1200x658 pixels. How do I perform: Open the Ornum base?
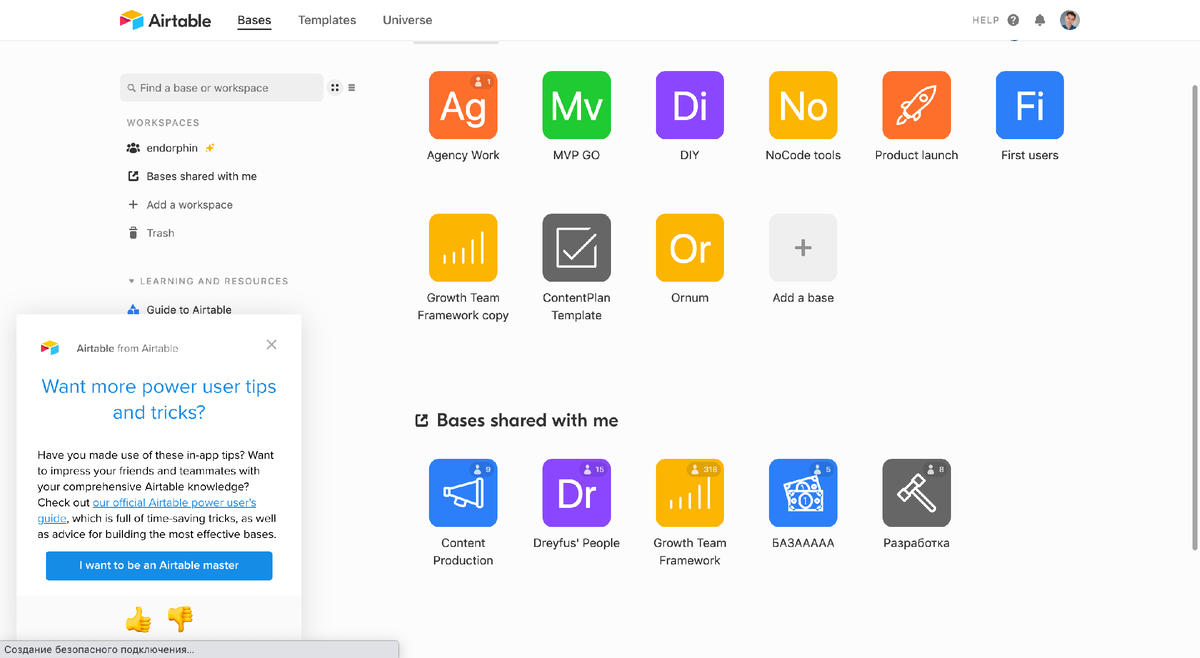[x=689, y=248]
